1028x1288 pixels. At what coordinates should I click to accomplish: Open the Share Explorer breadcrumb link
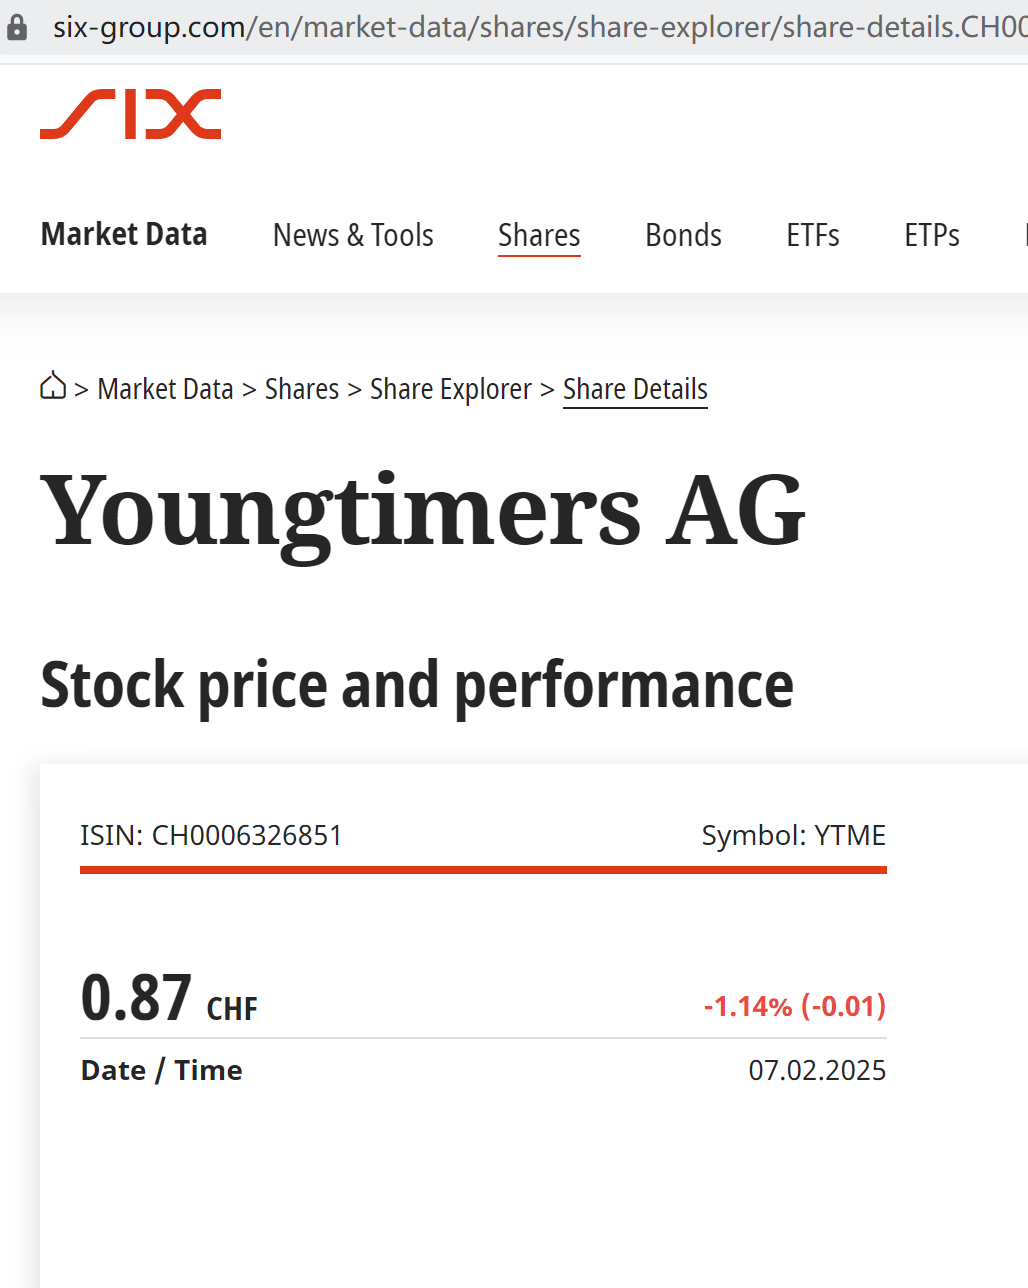450,389
